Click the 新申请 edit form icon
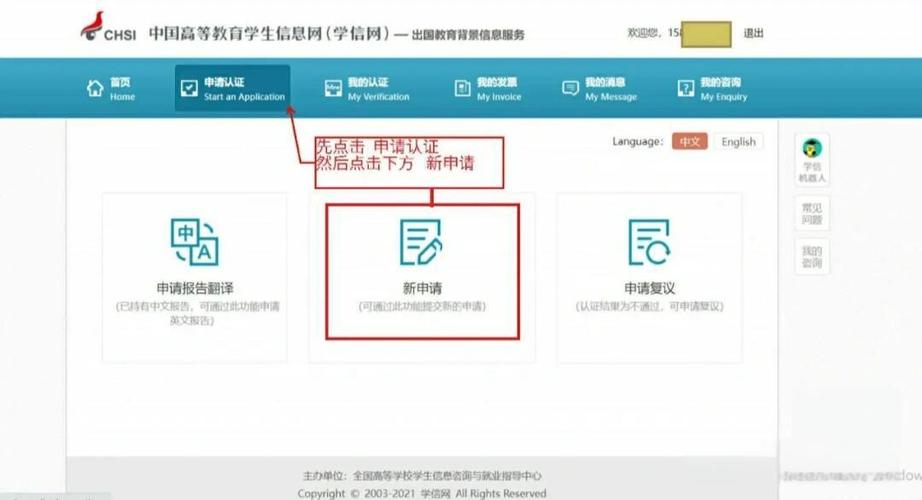The height and width of the screenshot is (500, 922). 421,242
